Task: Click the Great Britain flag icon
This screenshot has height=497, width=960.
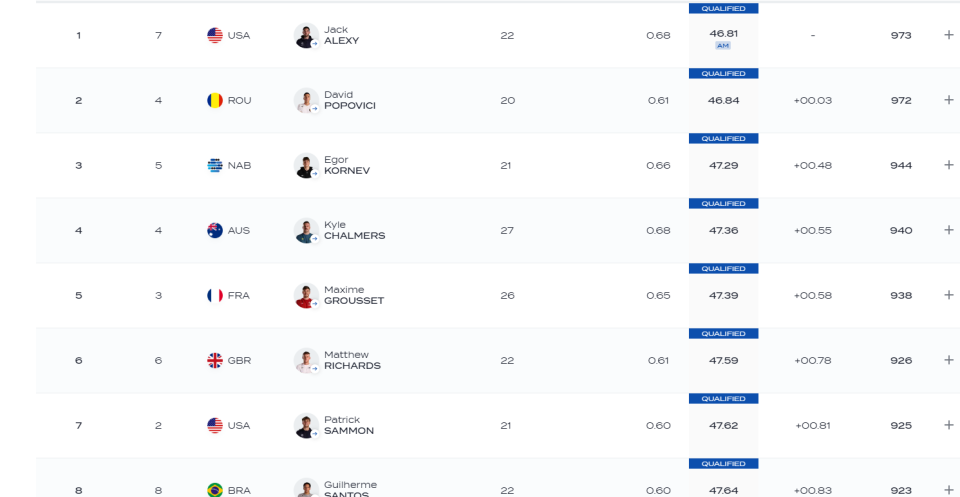Action: [x=215, y=361]
